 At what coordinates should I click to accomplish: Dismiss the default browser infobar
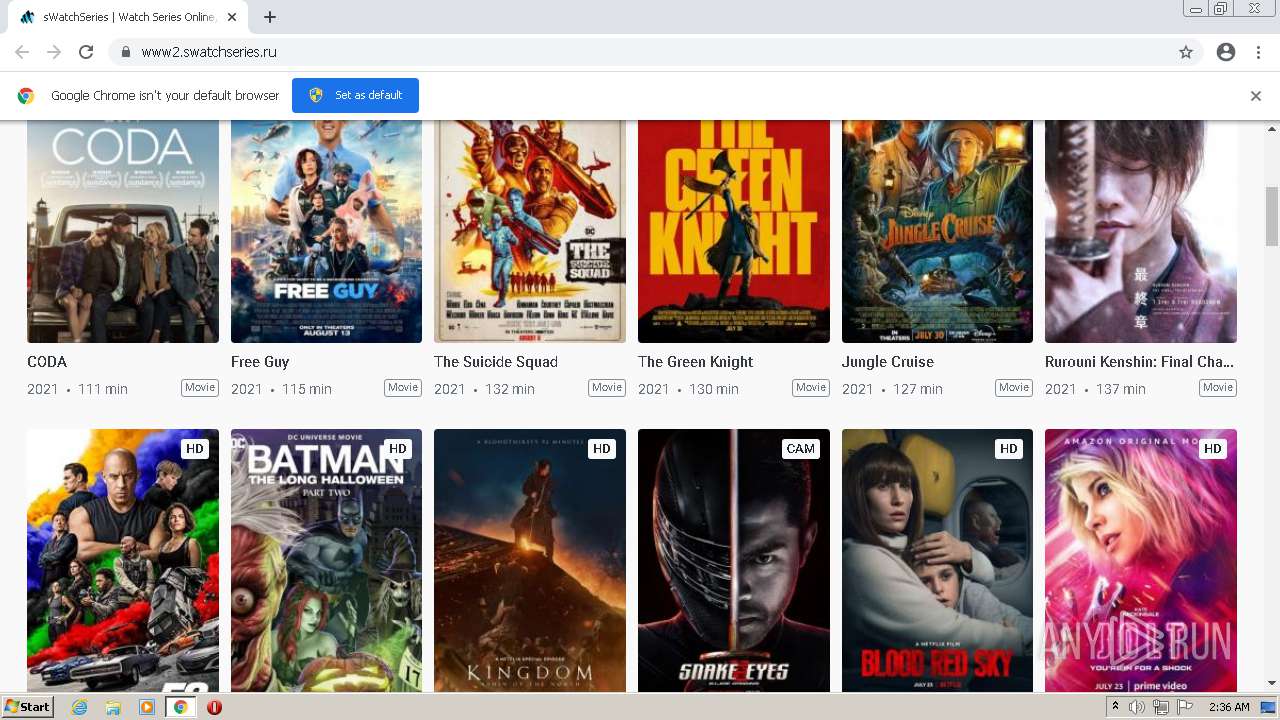coord(1256,96)
